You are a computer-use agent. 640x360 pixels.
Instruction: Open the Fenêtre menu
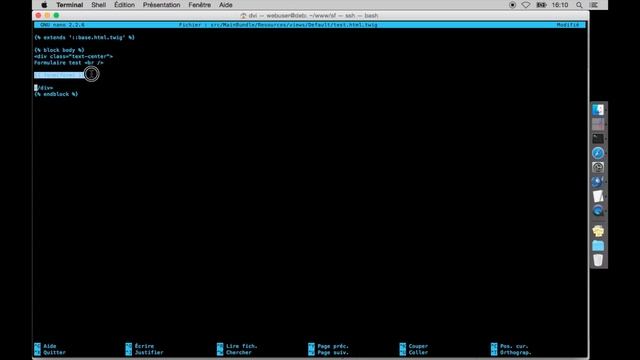pos(200,5)
